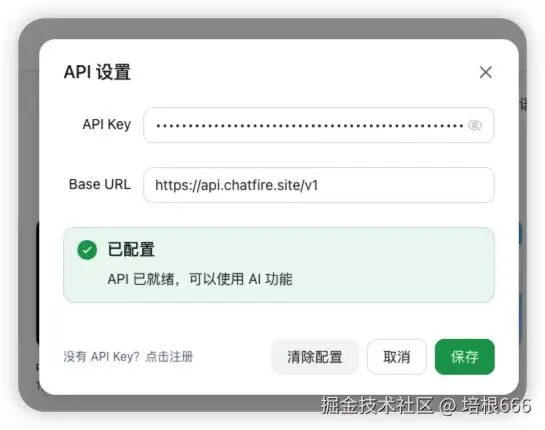
Task: Toggle API Key visibility eye icon
Action: click(x=475, y=125)
